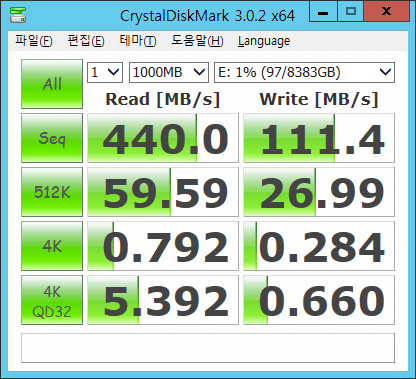Expand the 1000MB test size dropdown
The width and height of the screenshot is (416, 379).
[169, 72]
